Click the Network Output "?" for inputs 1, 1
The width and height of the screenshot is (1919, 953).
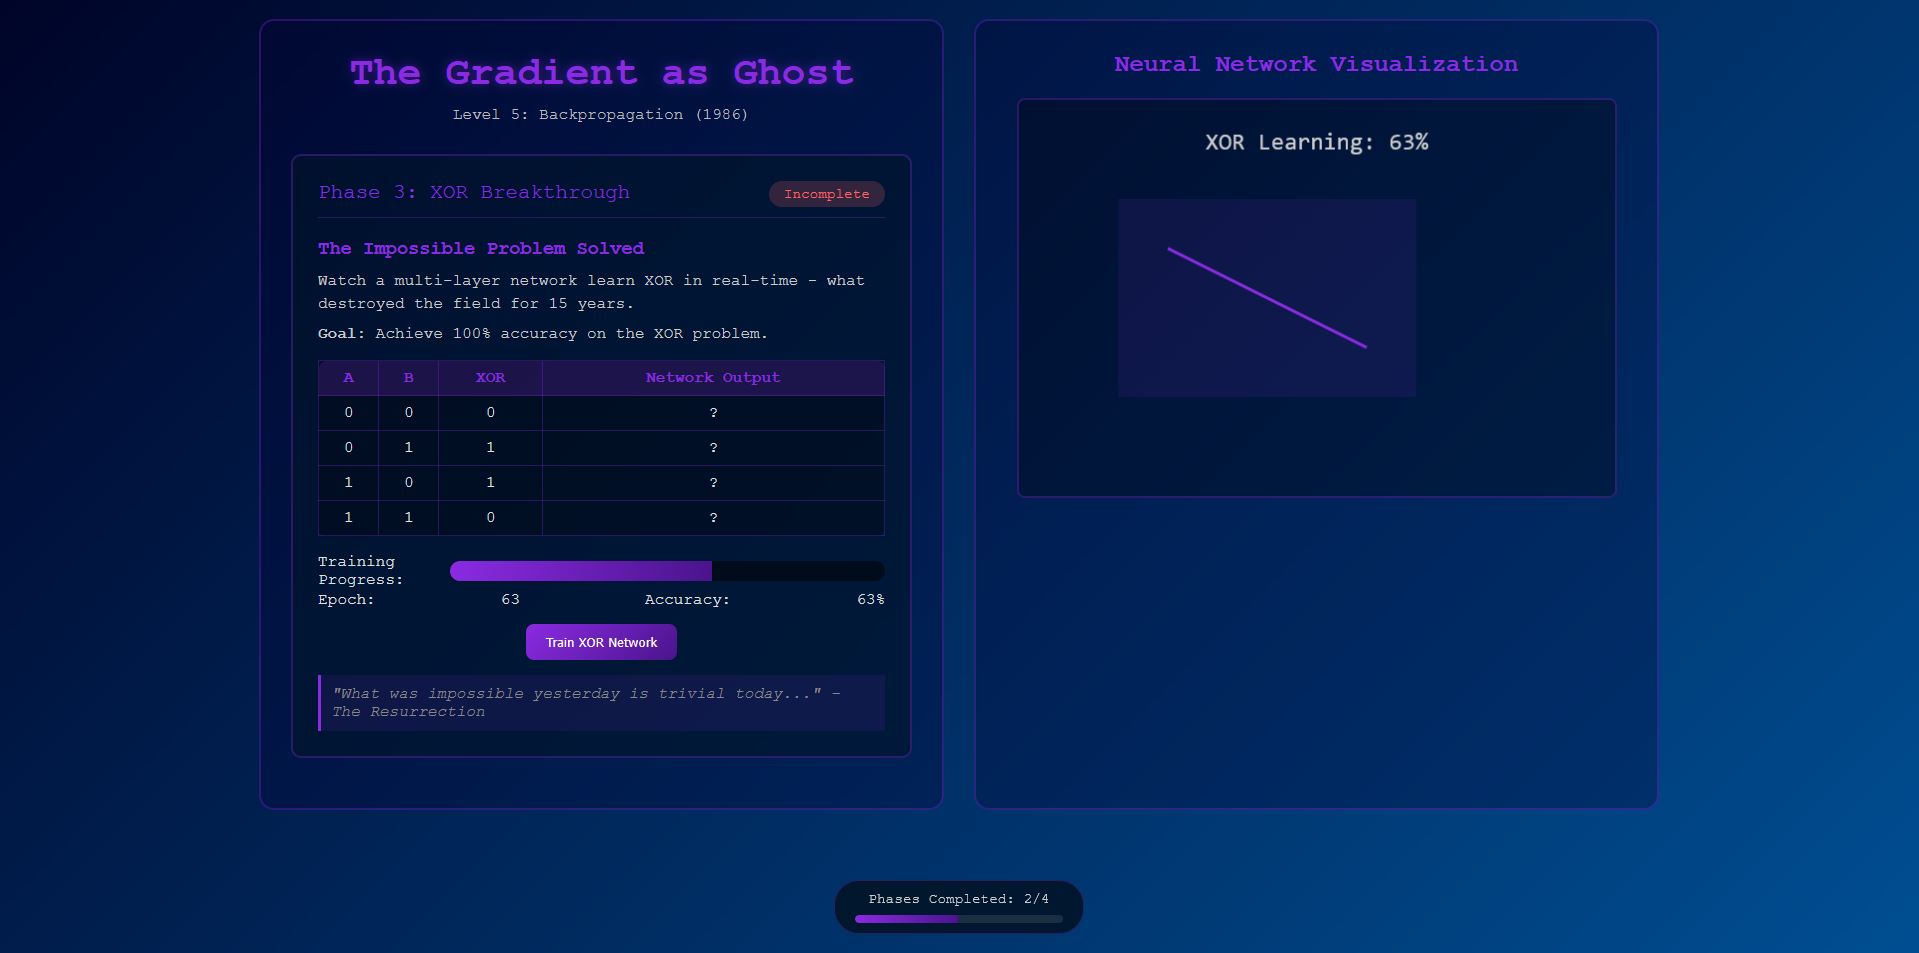coord(713,518)
